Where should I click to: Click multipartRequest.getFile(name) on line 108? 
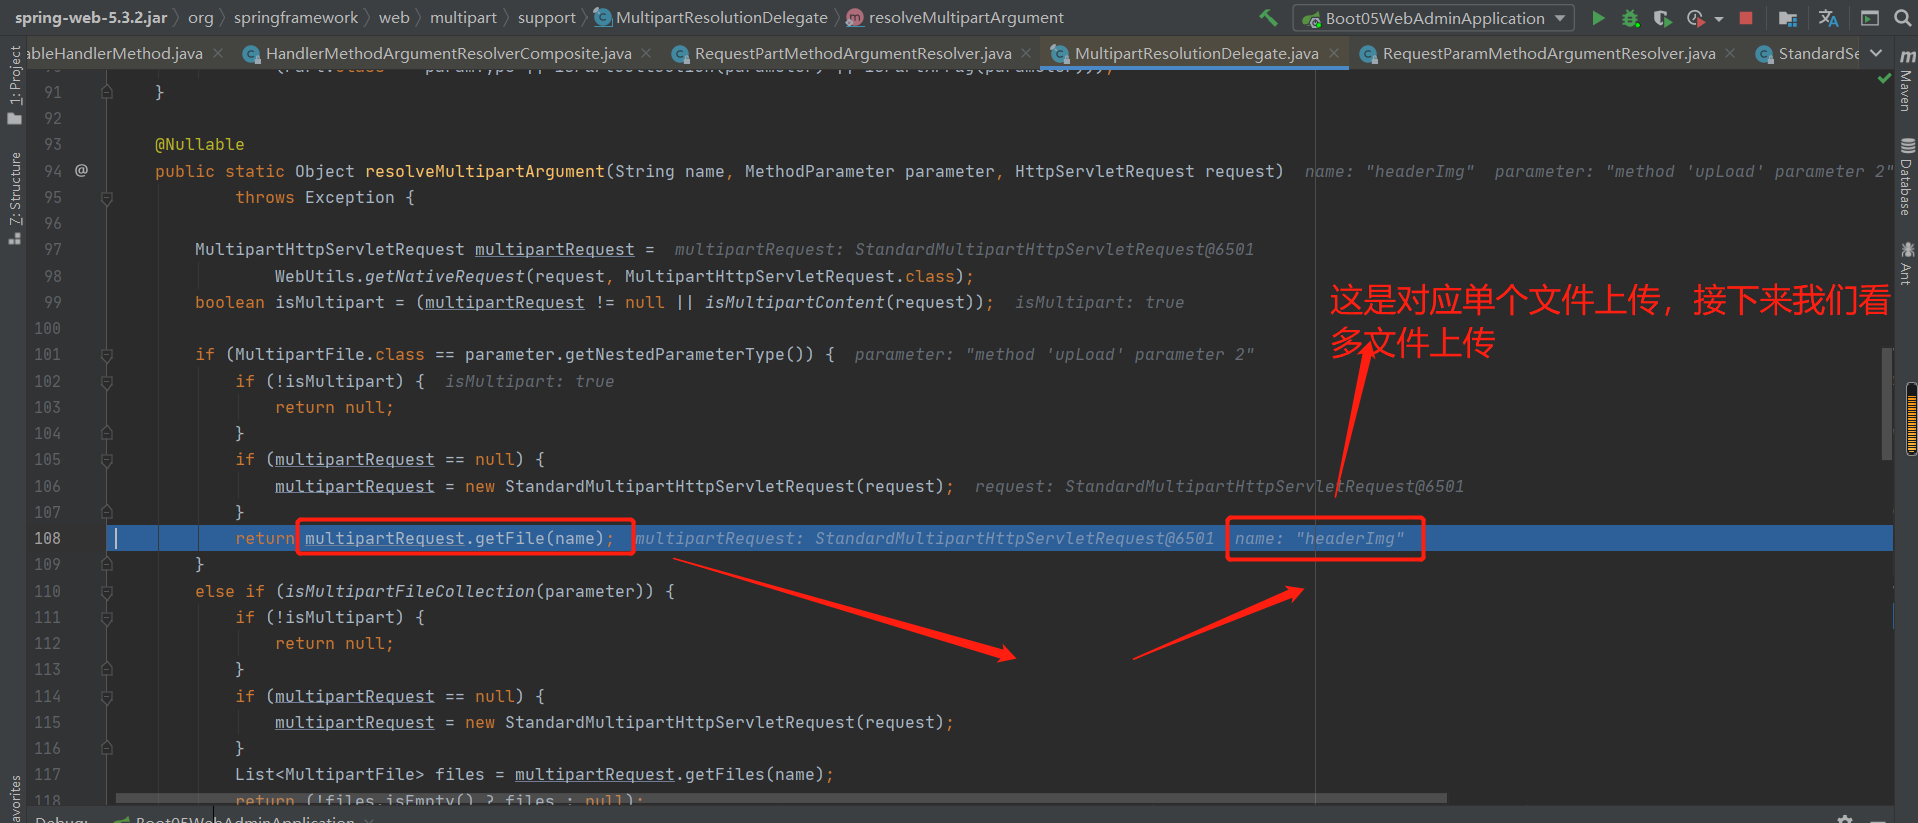454,538
